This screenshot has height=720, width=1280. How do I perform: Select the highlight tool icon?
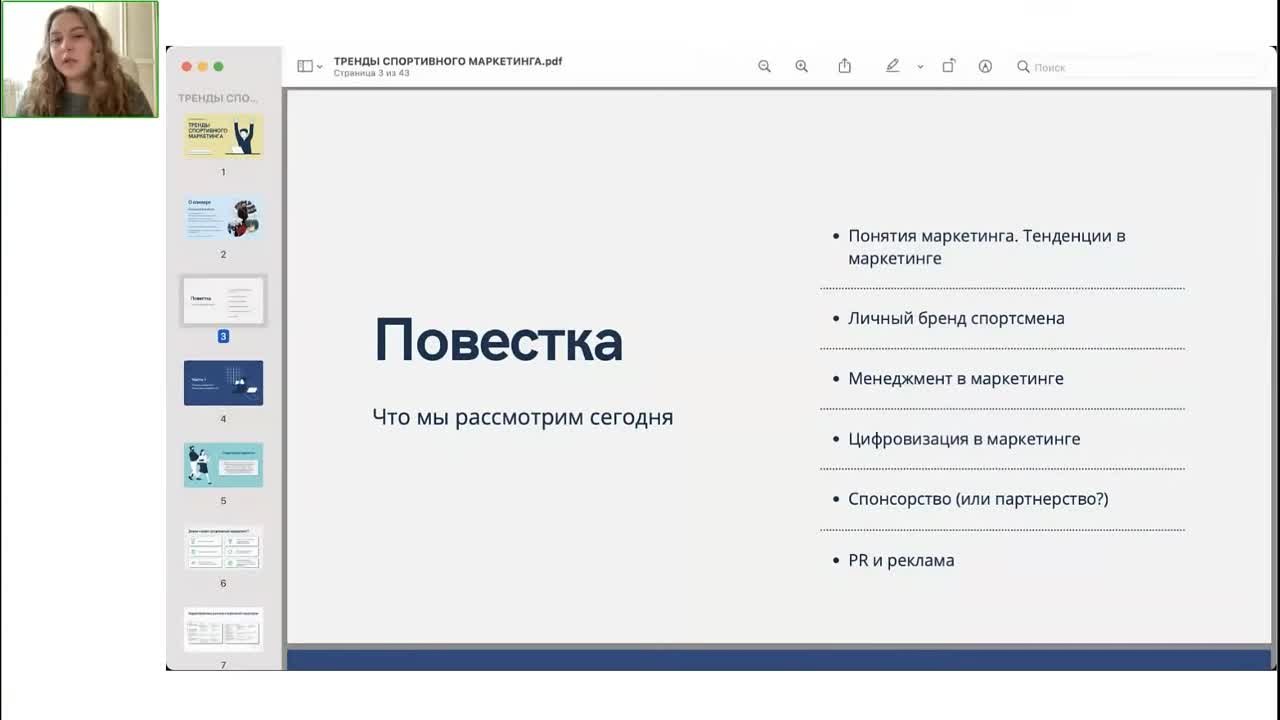point(985,66)
